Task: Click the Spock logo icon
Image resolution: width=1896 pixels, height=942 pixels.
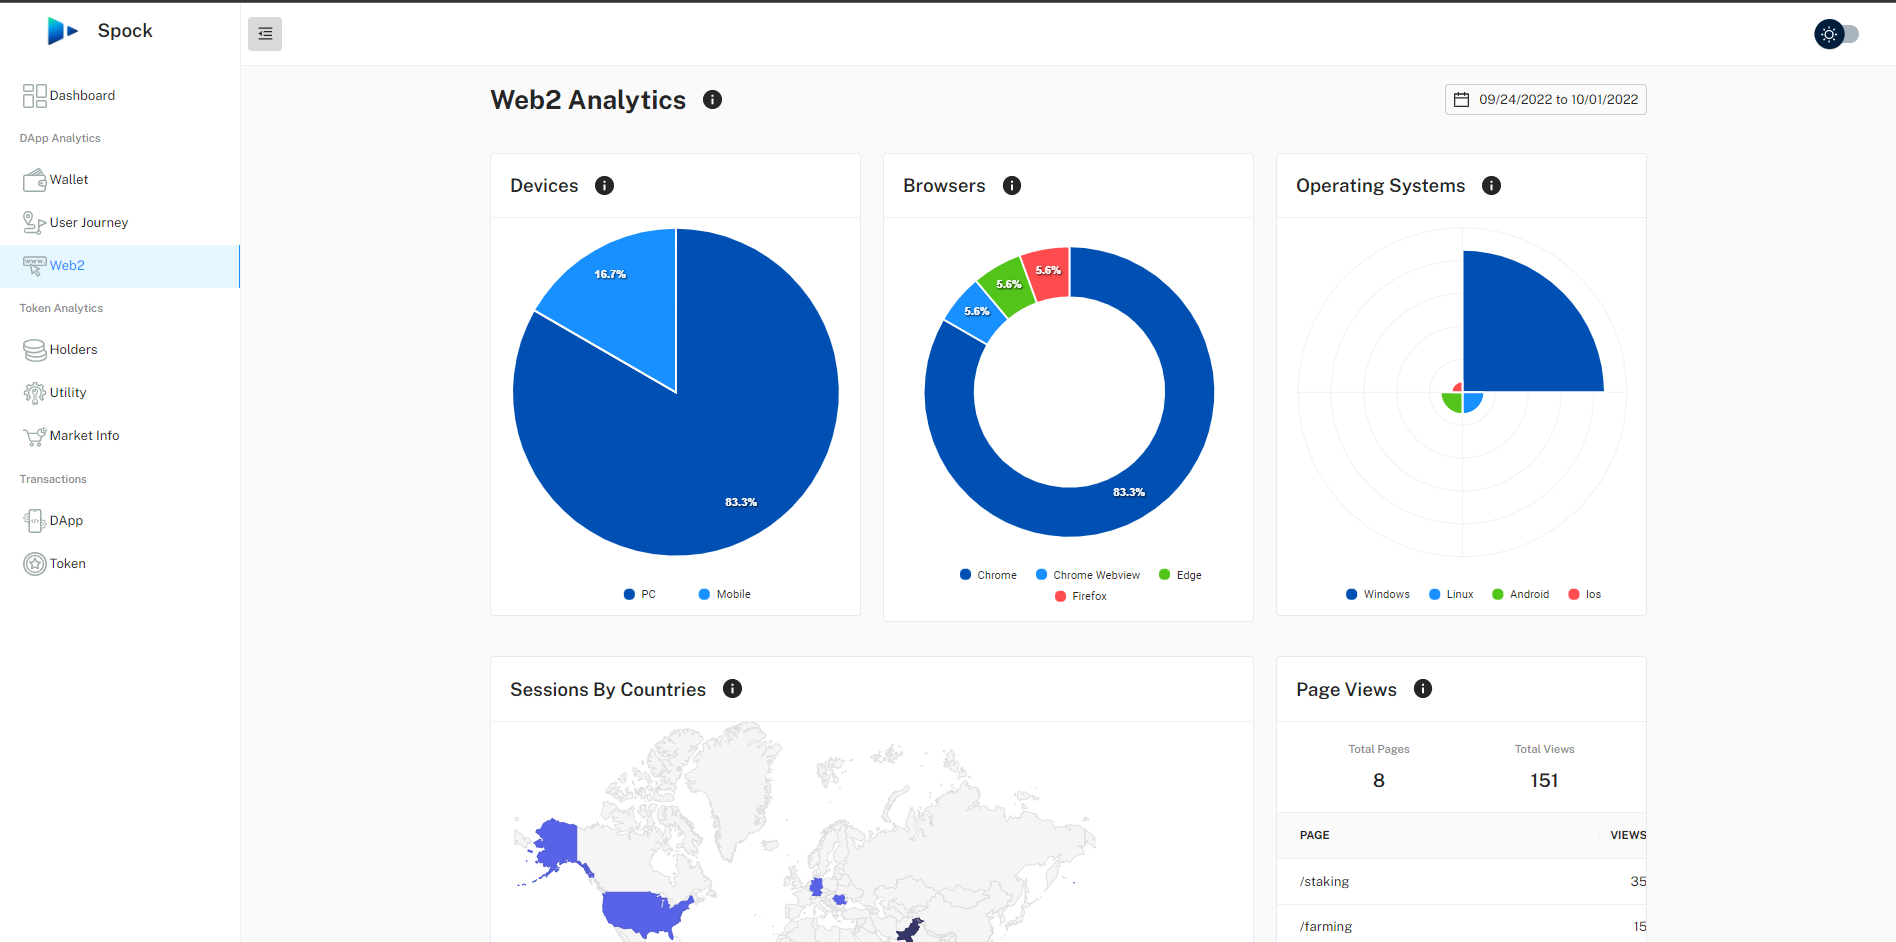Action: coord(62,31)
